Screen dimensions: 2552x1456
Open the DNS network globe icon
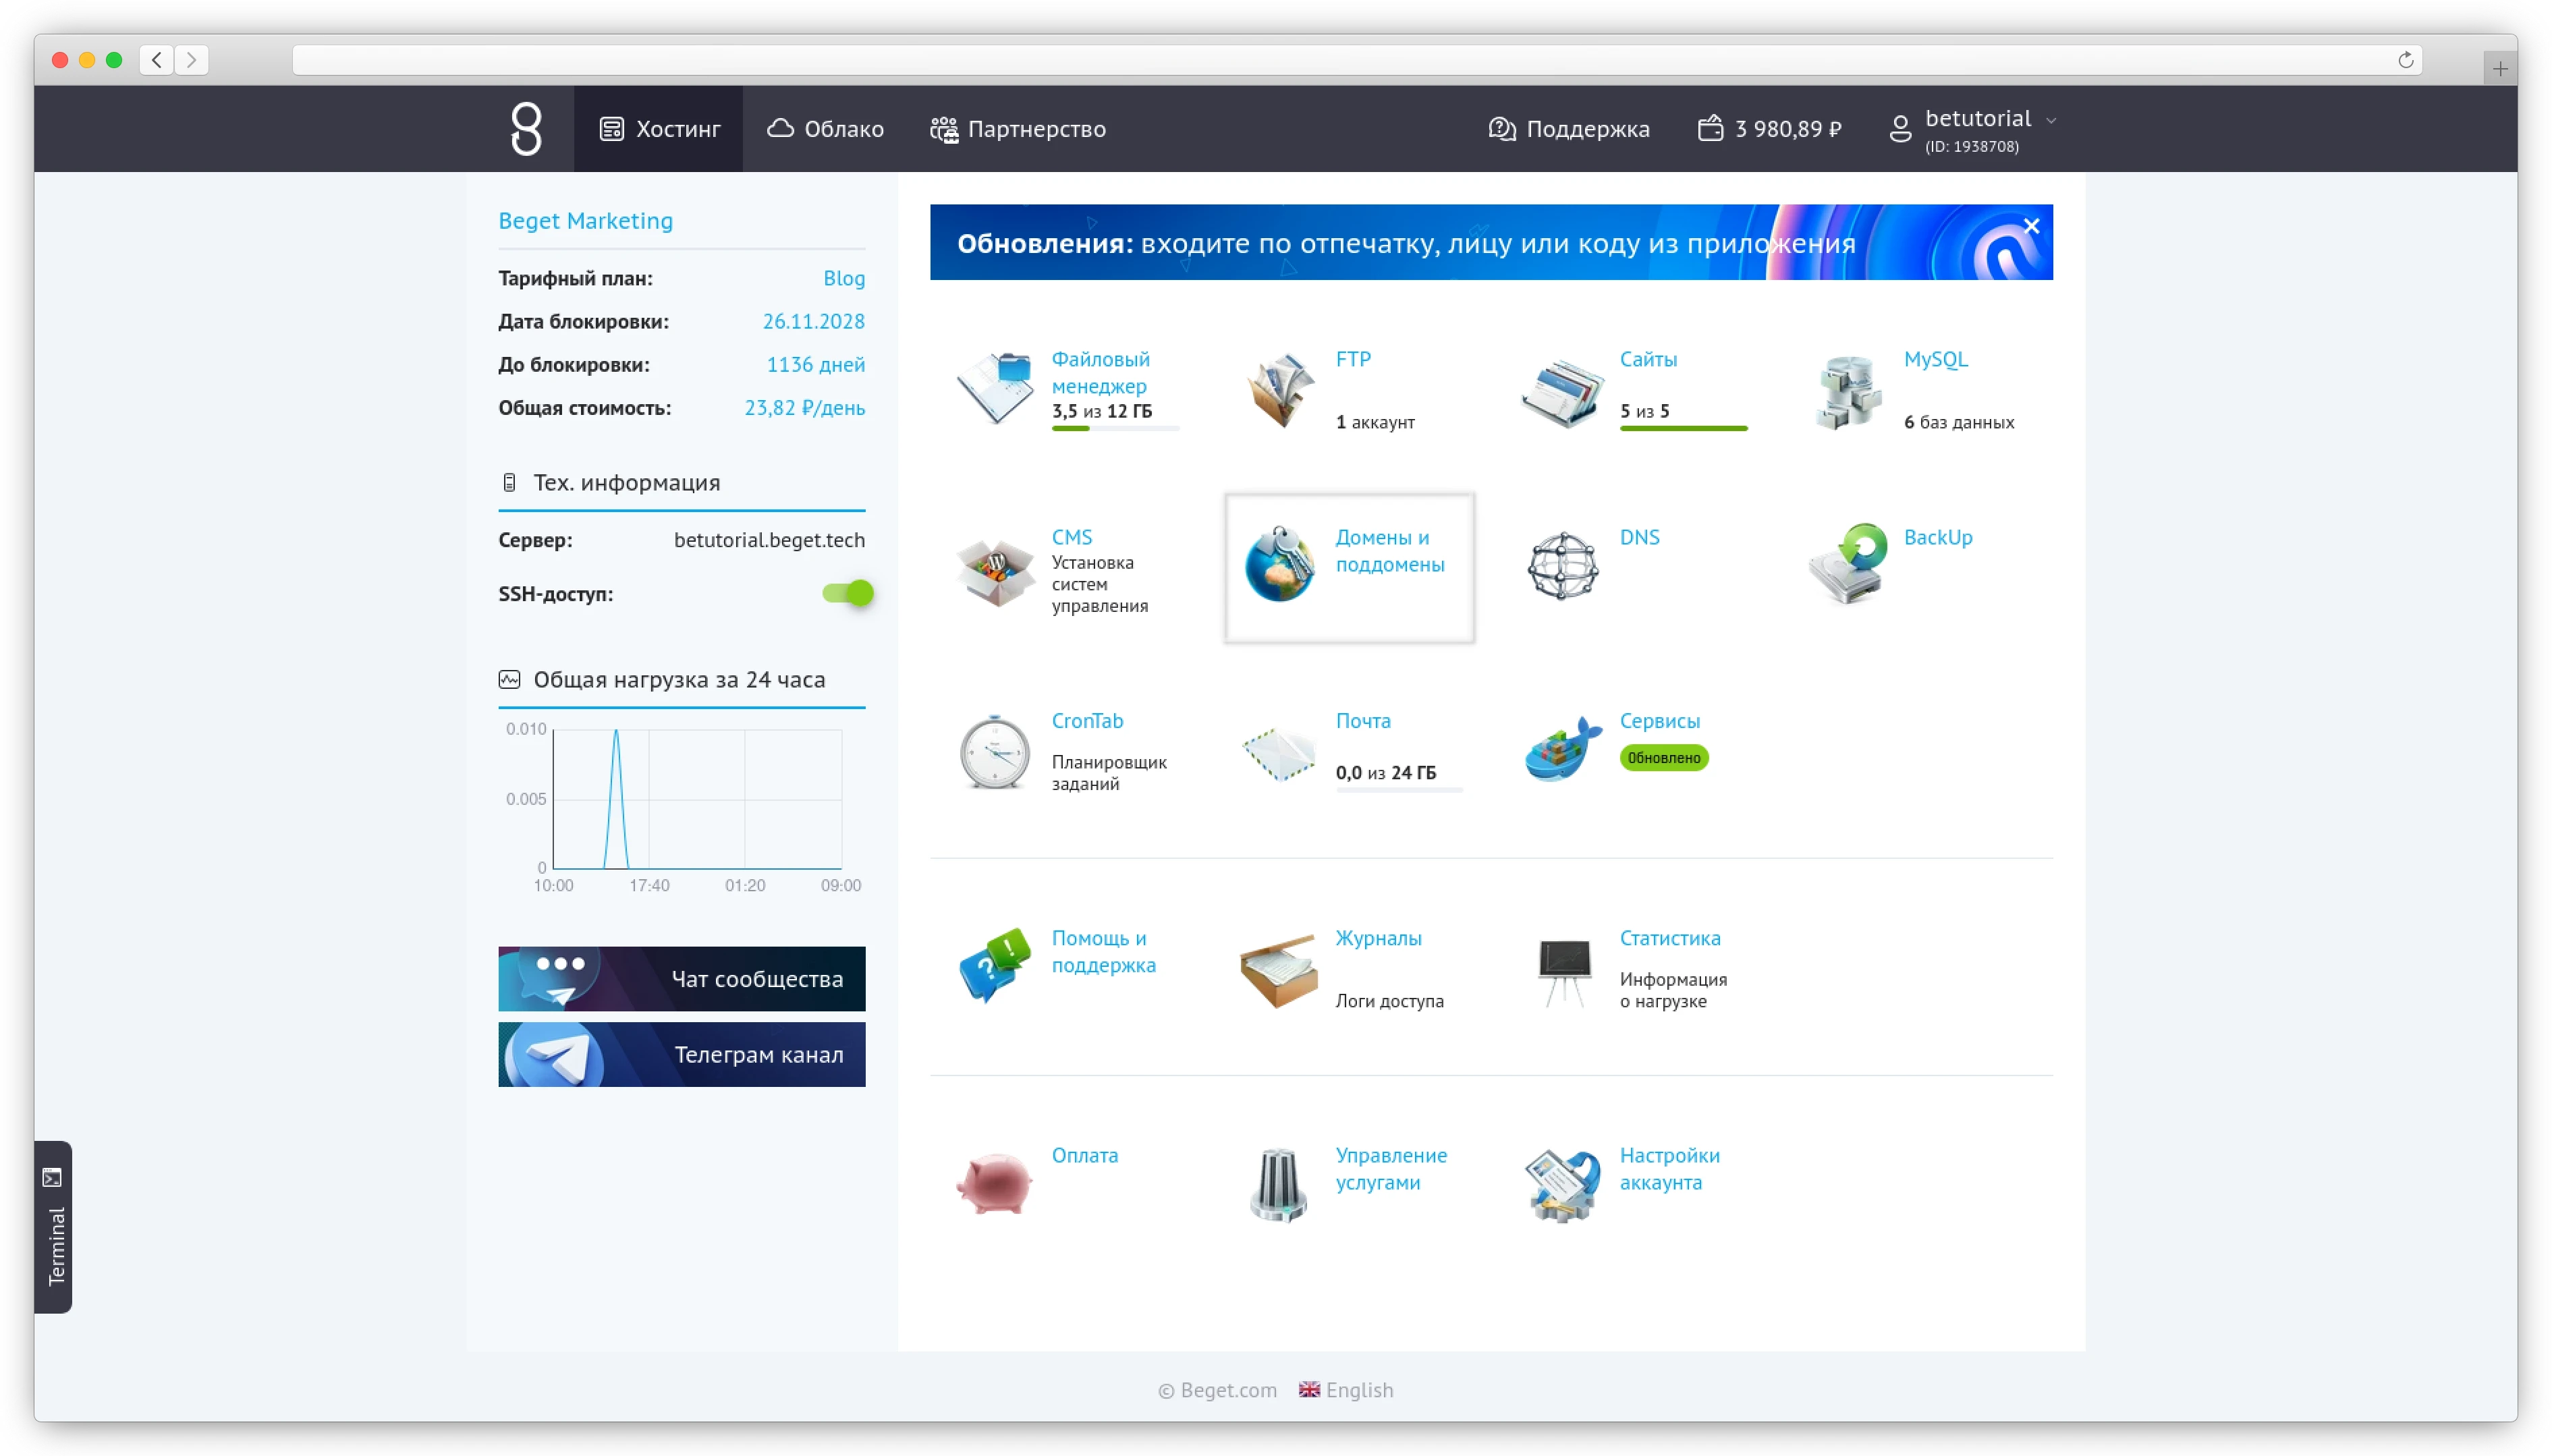pyautogui.click(x=1563, y=566)
